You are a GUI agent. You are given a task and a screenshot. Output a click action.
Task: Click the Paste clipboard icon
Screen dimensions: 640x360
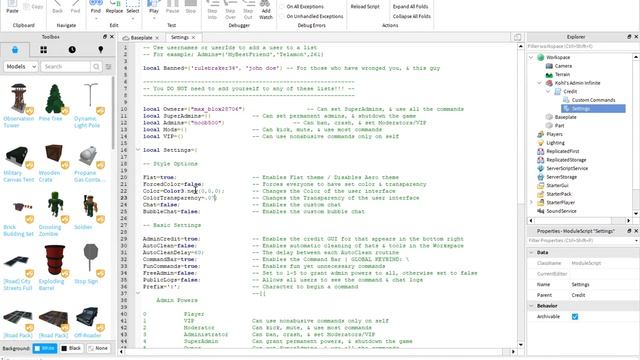click(12, 4)
